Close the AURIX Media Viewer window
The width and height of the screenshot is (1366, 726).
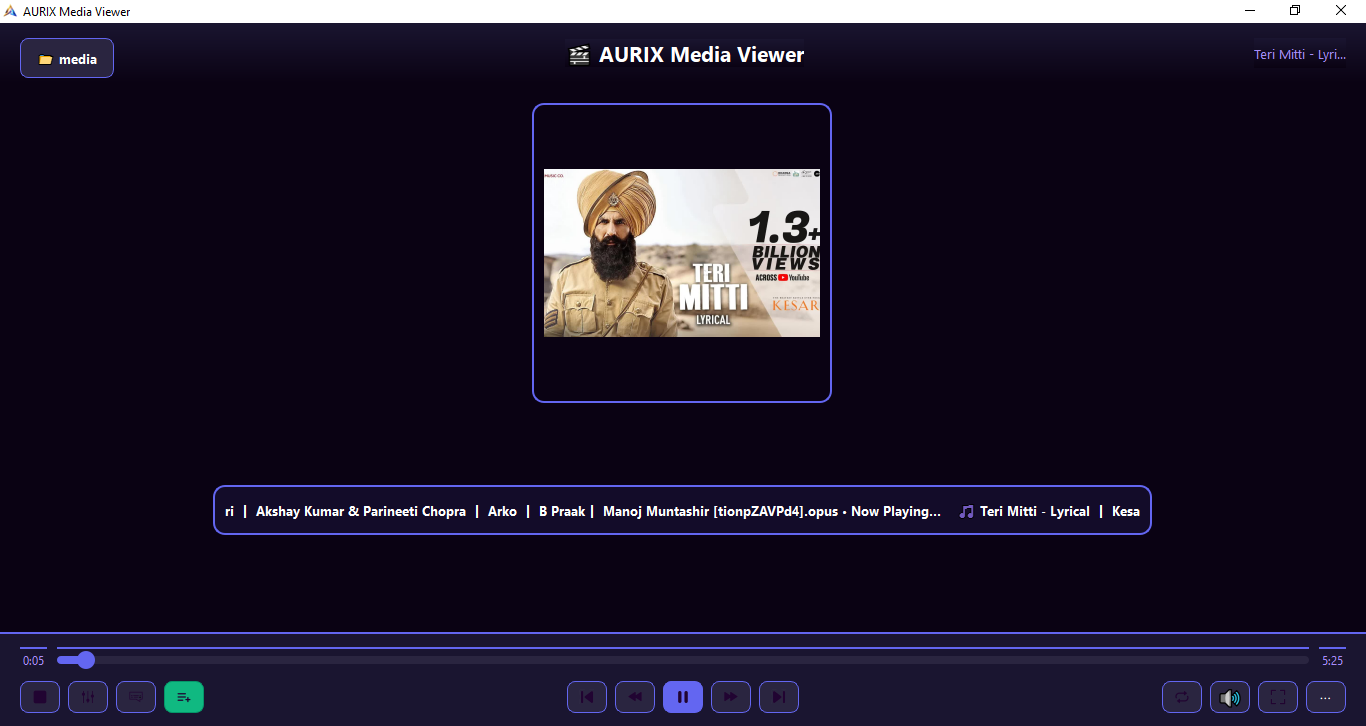point(1342,11)
